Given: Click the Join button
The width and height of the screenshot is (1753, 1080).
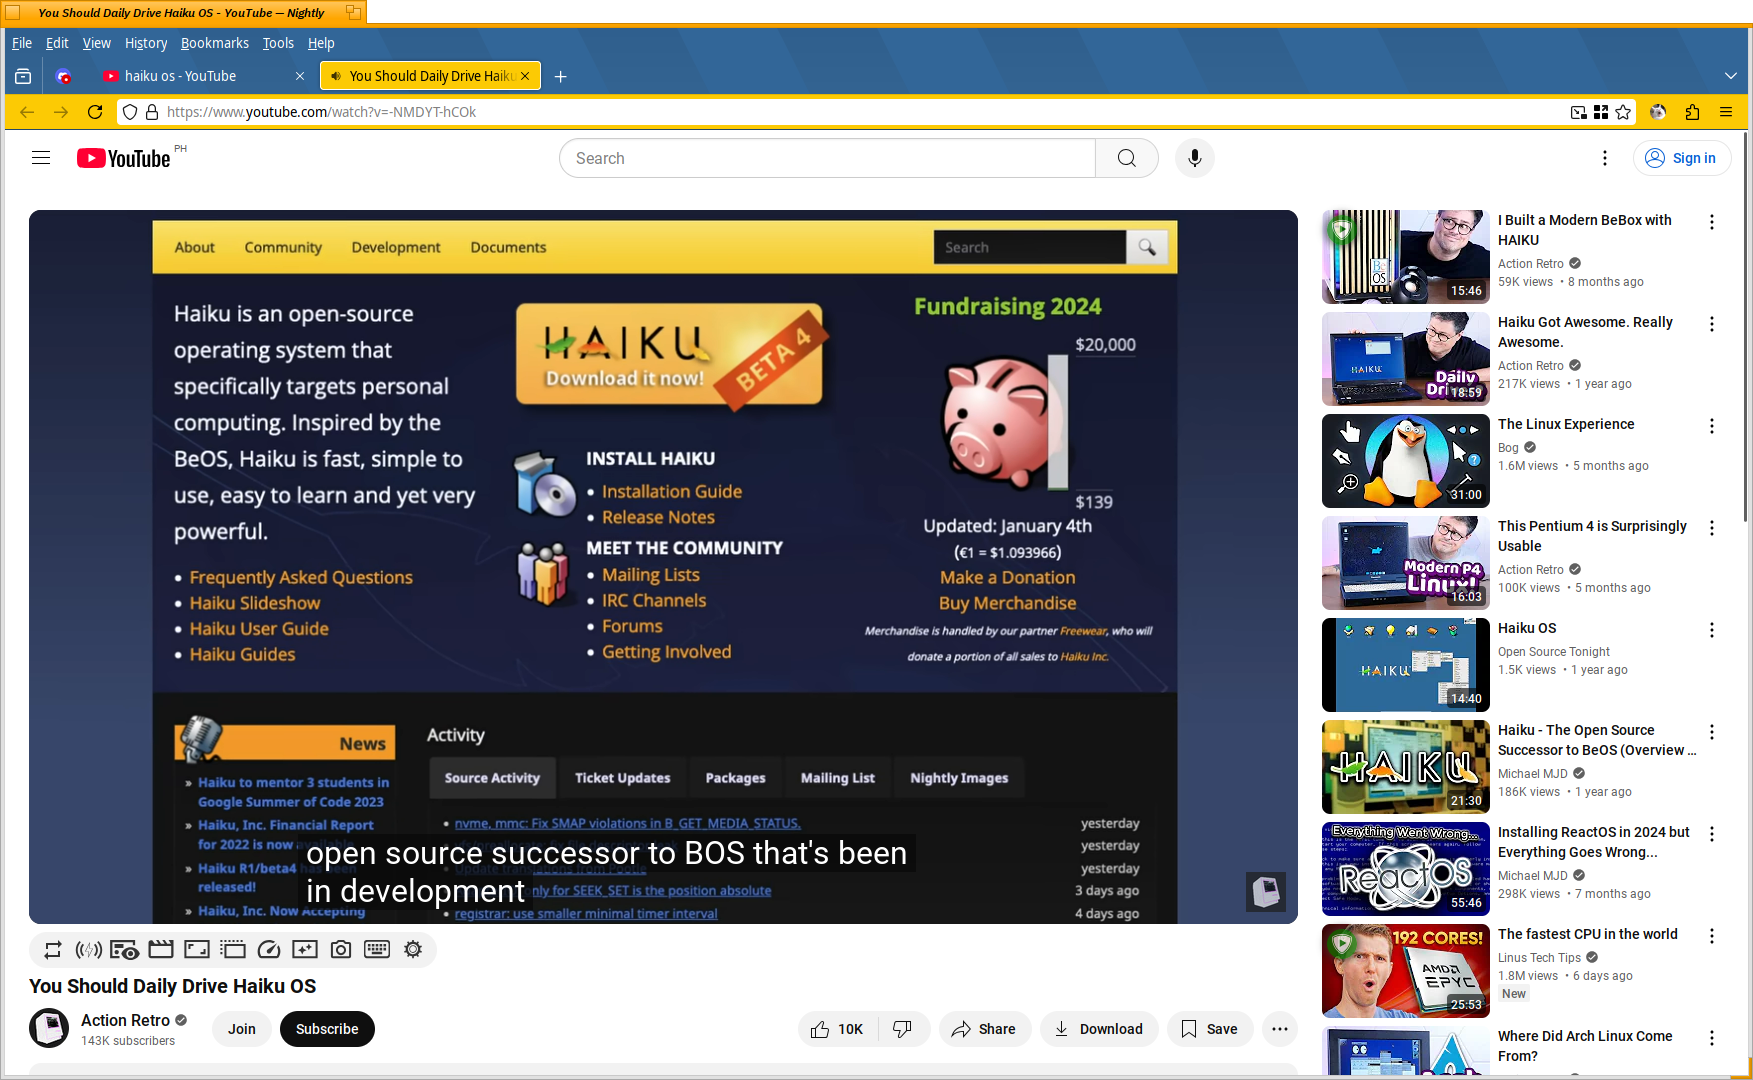Looking at the screenshot, I should (241, 1029).
